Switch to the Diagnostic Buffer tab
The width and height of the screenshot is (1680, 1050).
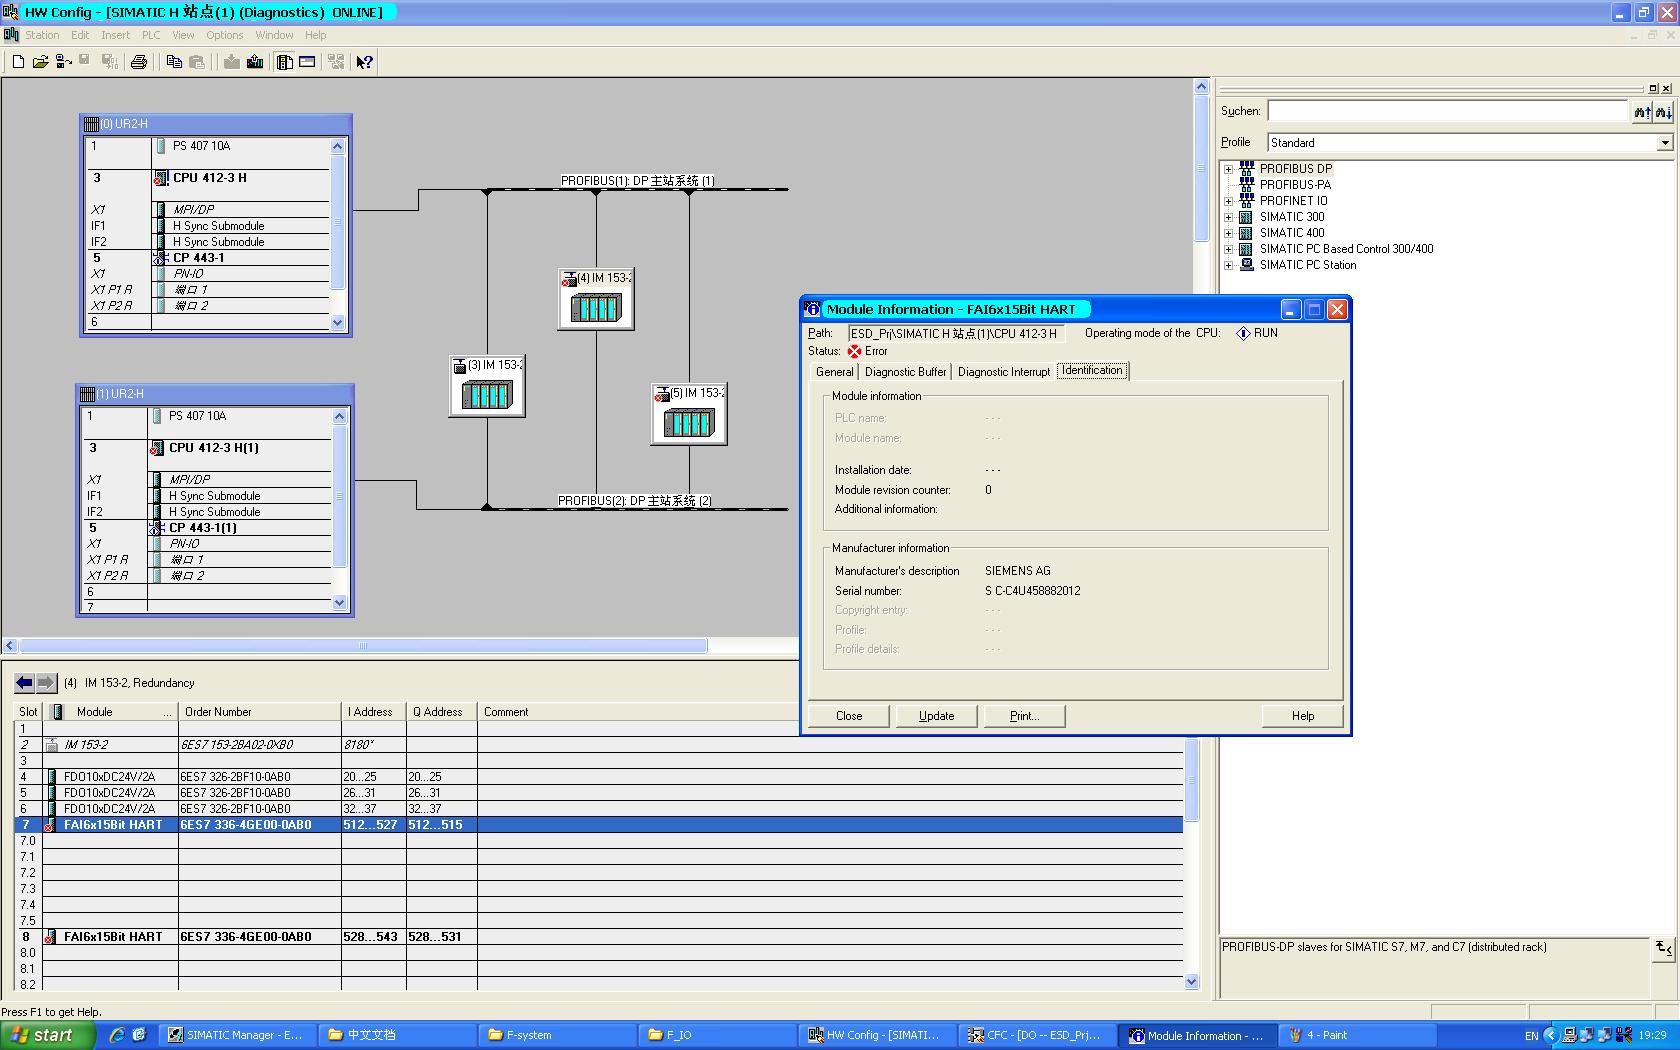[x=905, y=372]
